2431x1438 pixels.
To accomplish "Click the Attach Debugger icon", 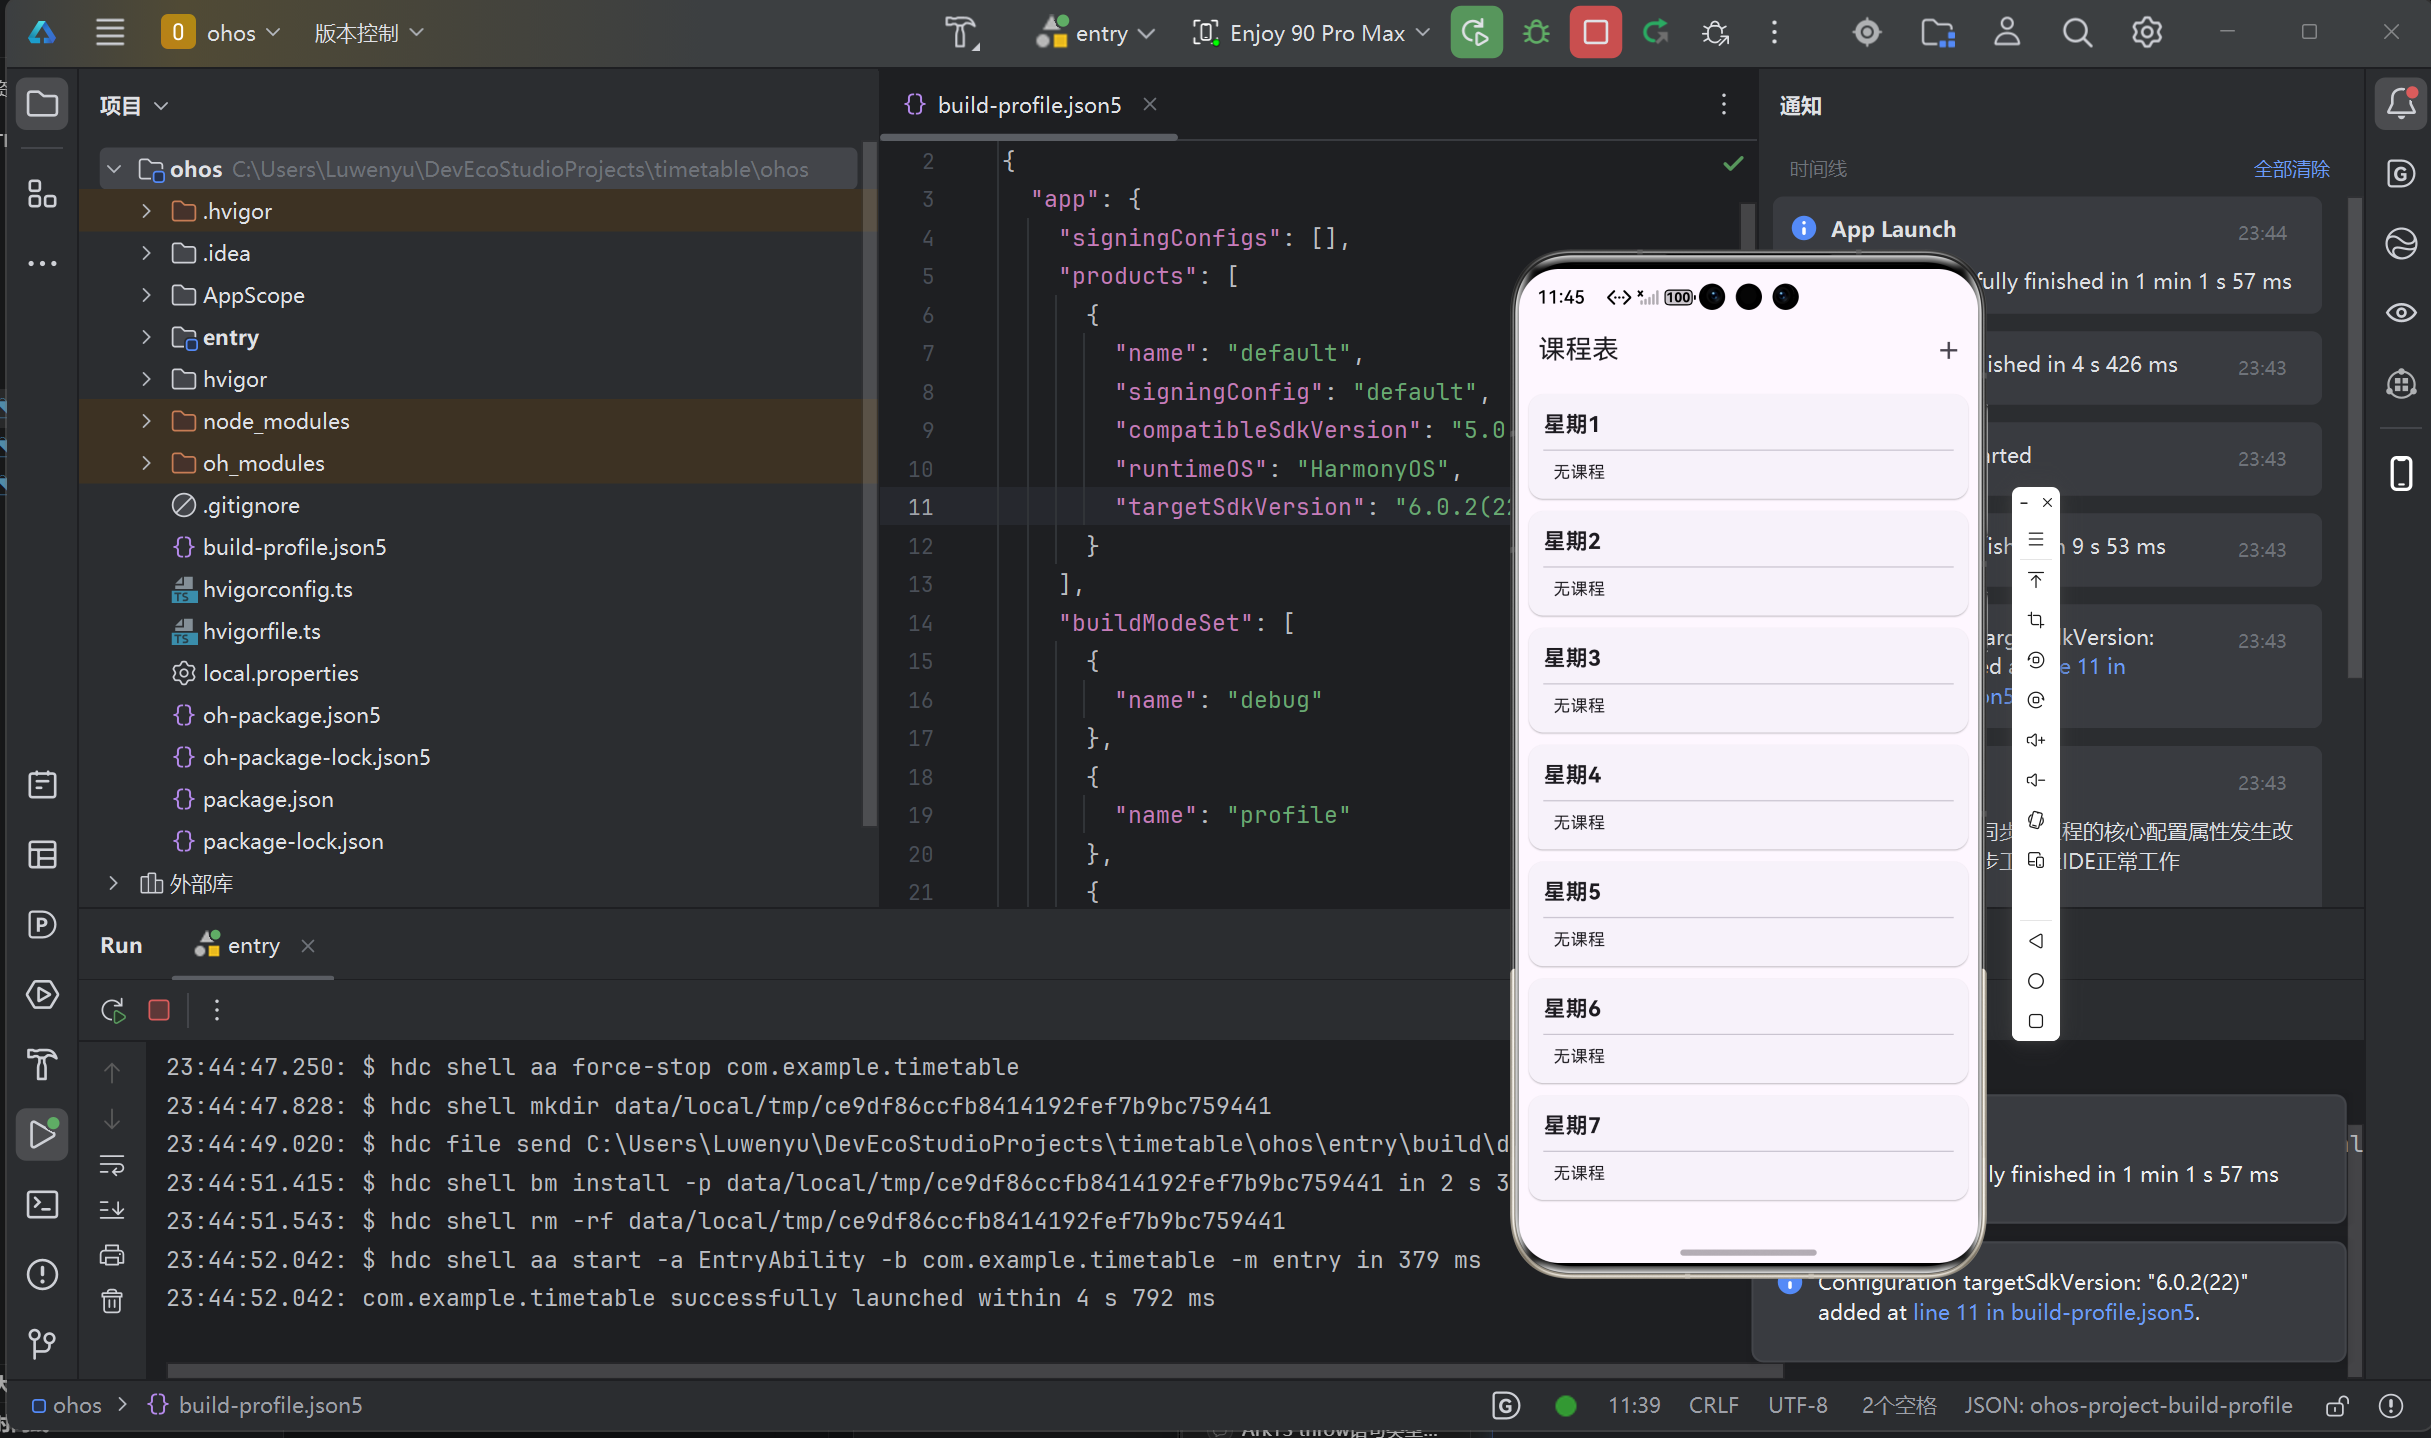I will click(1716, 32).
